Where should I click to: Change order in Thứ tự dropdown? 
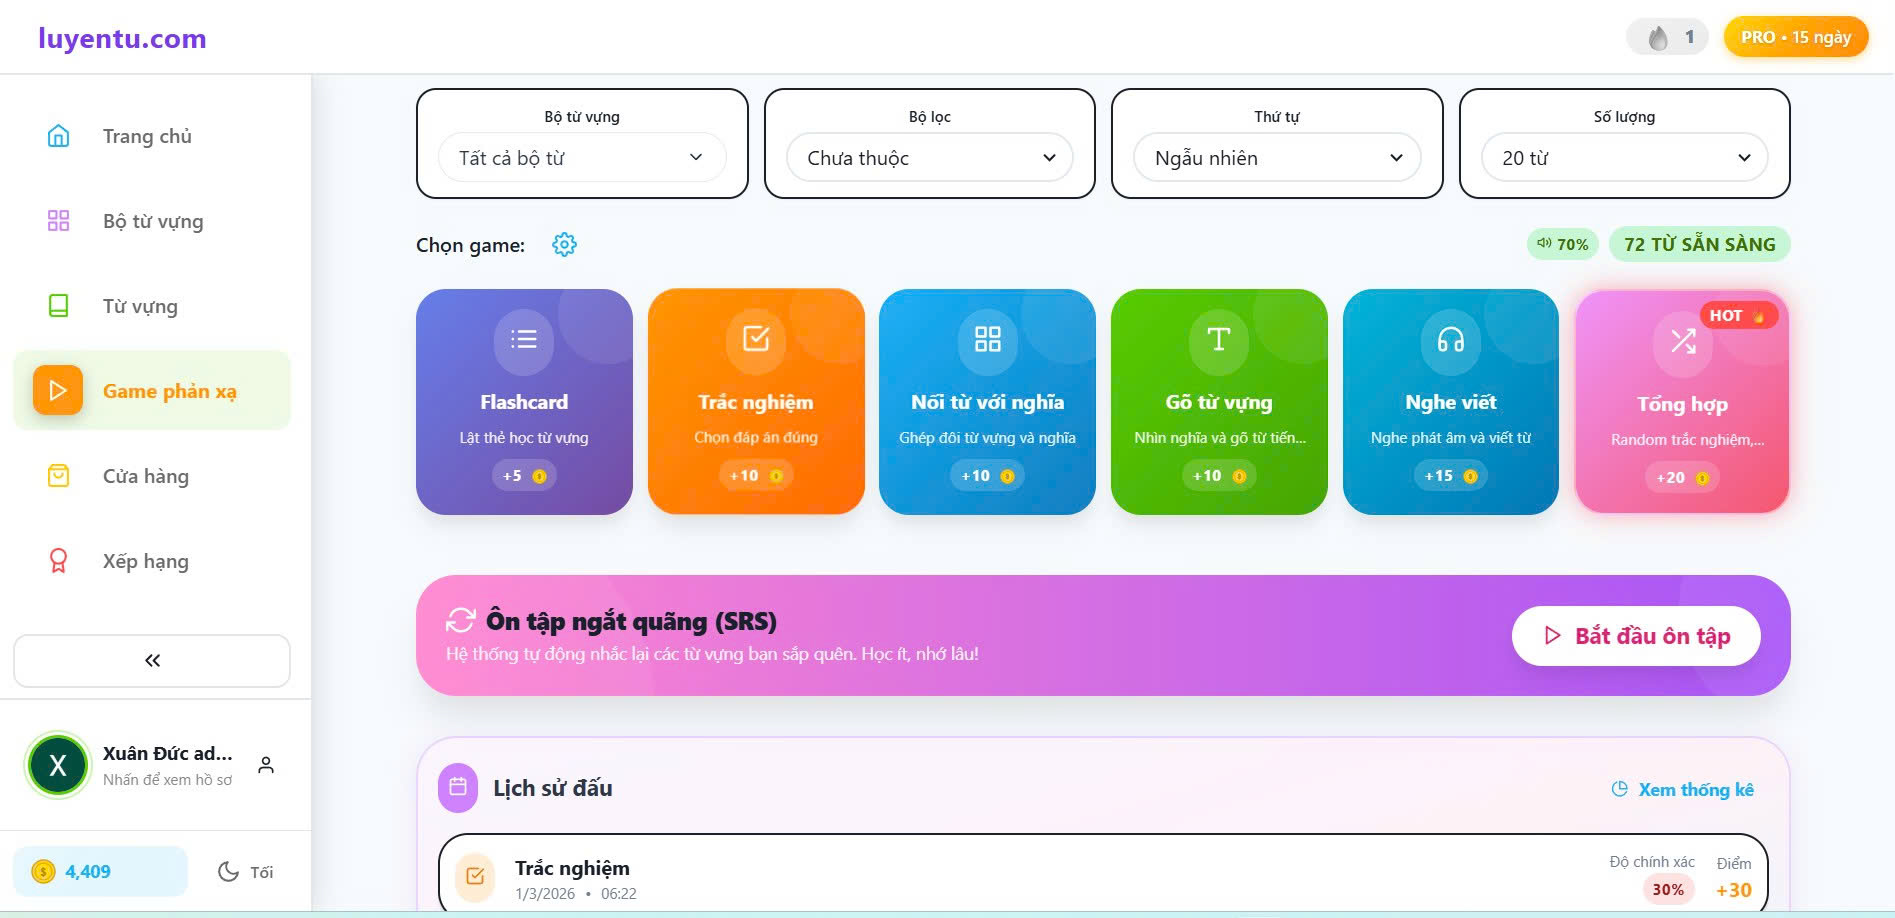click(x=1277, y=158)
